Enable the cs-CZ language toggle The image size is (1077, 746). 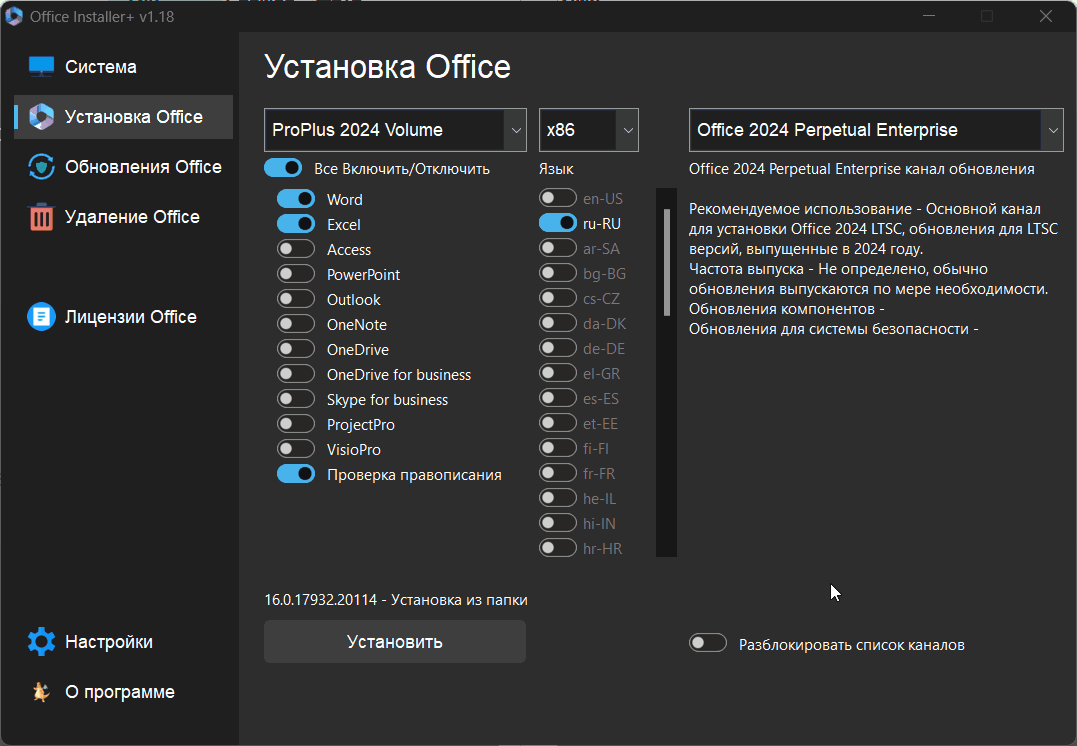[558, 298]
